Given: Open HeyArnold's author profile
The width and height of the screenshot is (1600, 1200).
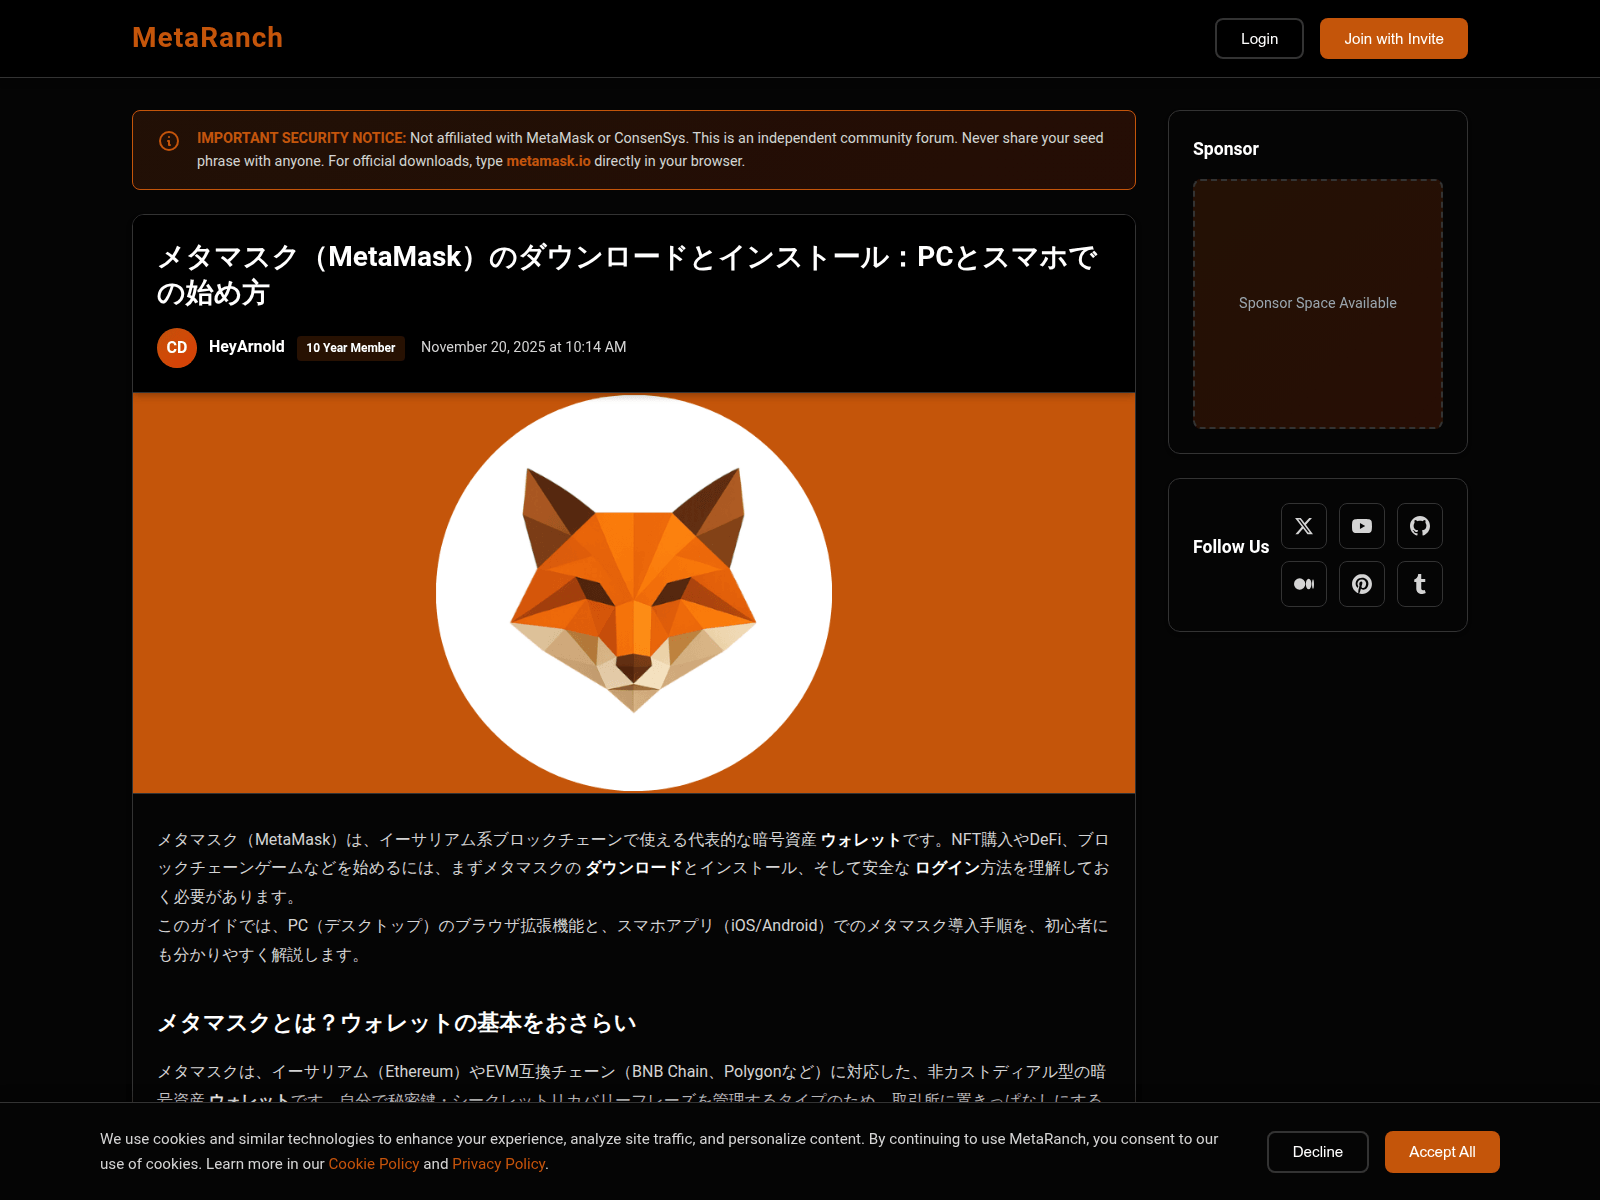Looking at the screenshot, I should click(247, 347).
